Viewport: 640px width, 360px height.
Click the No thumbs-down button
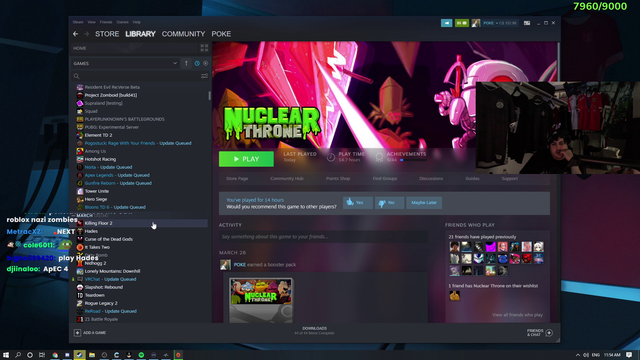coord(389,202)
